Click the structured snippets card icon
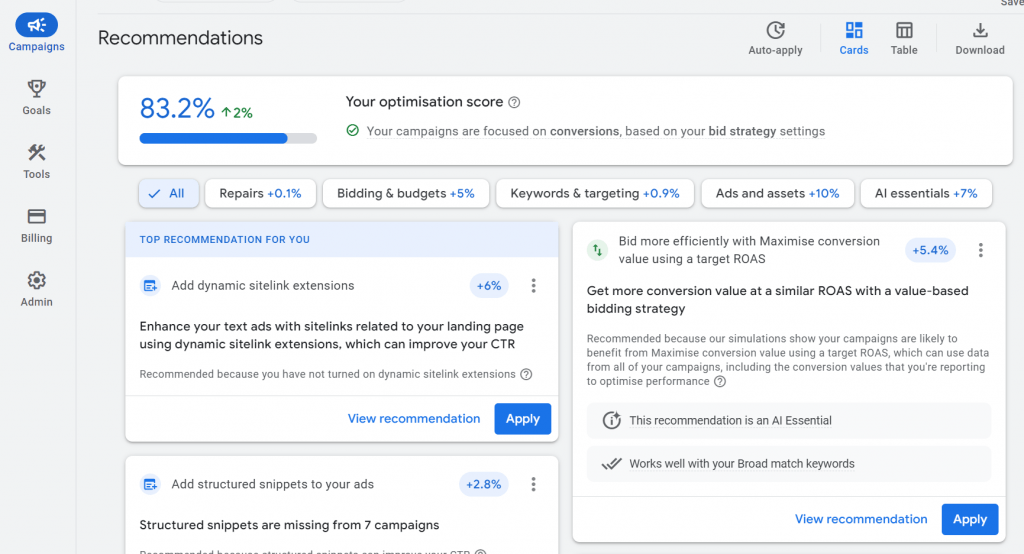1024x554 pixels. 150,484
